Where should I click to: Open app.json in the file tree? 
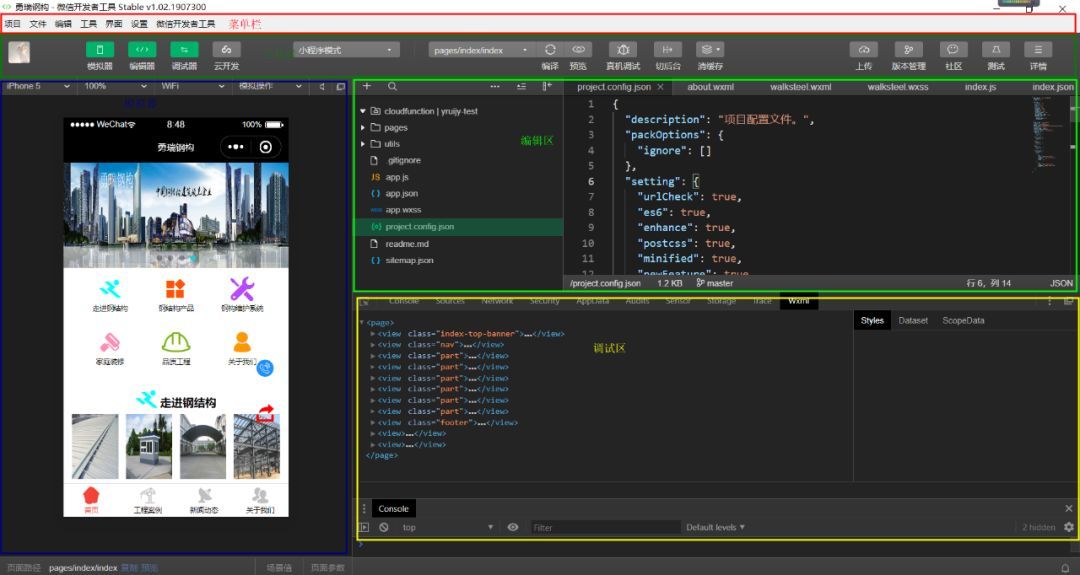pos(402,194)
